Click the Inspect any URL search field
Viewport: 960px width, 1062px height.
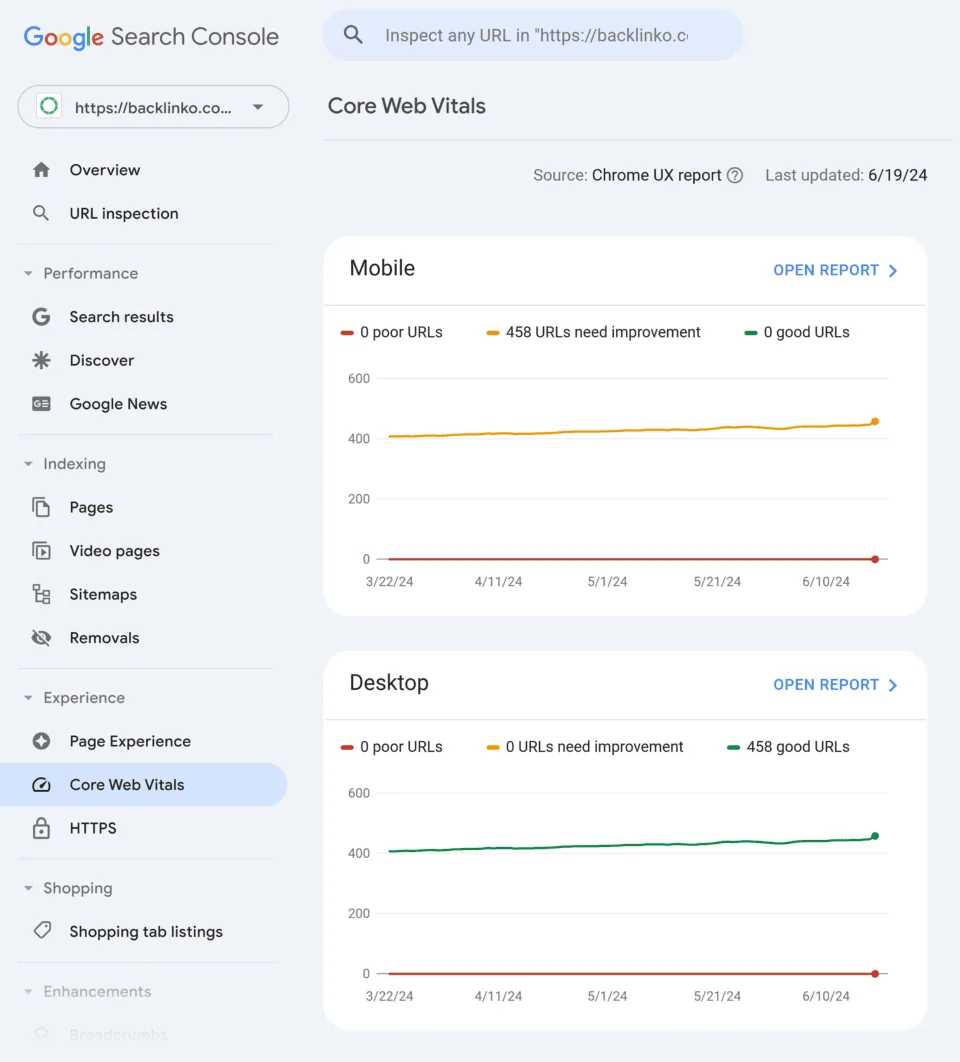coord(533,35)
